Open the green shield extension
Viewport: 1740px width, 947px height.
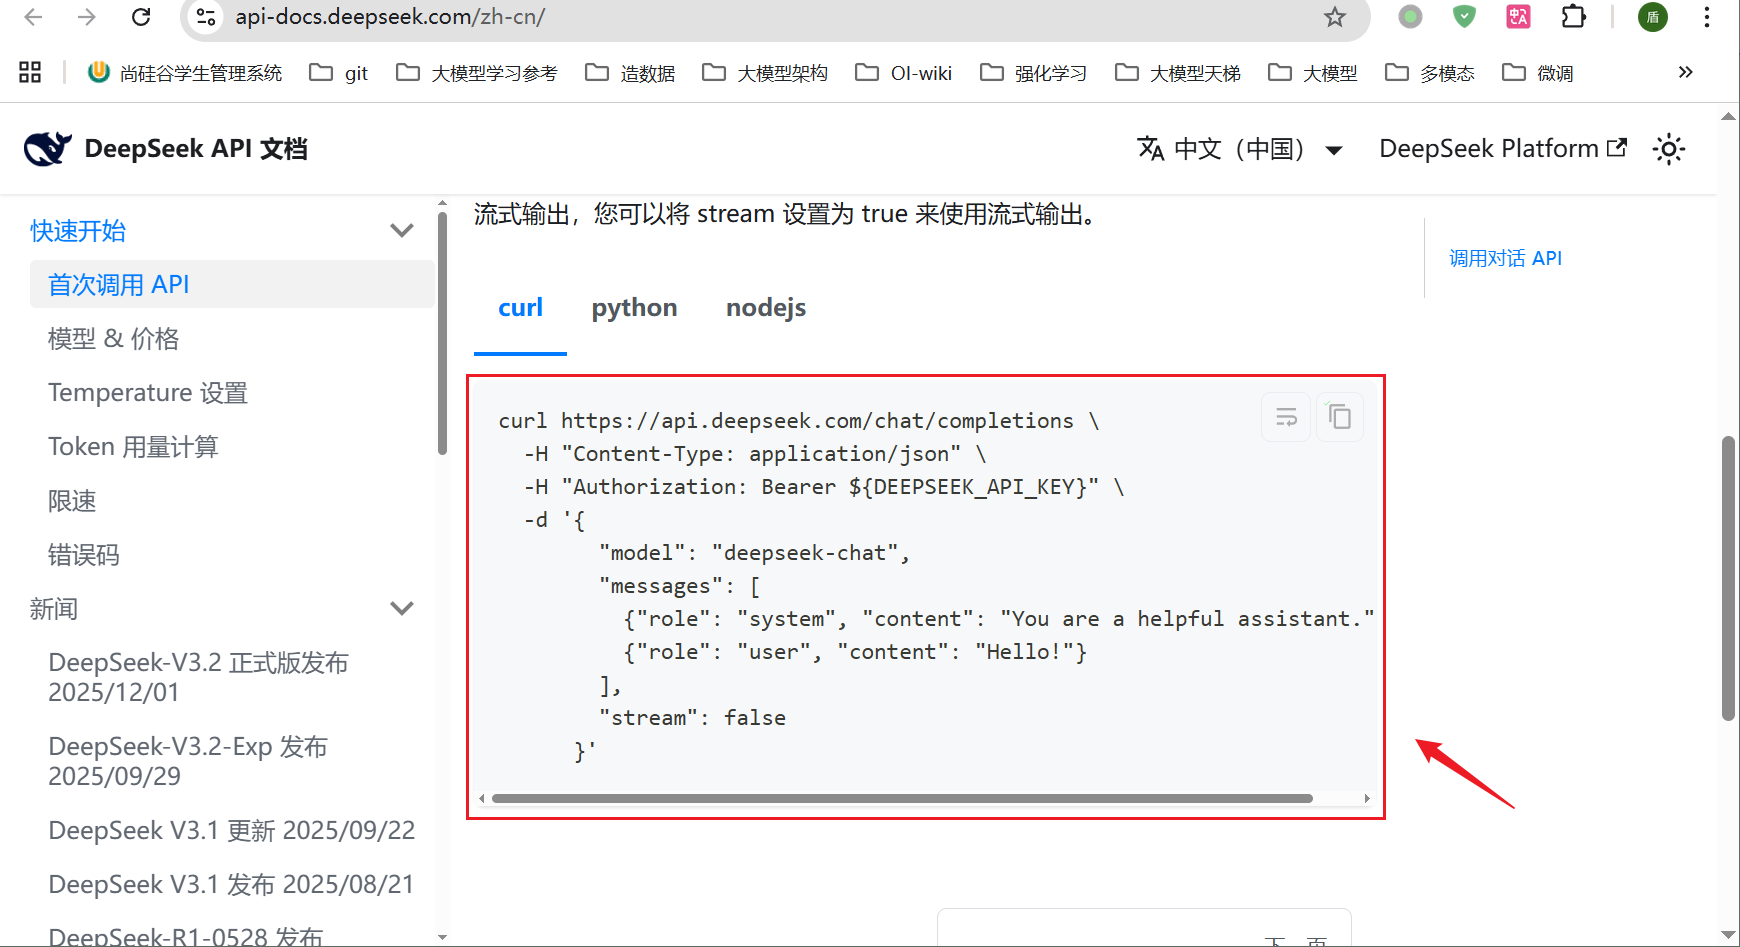pyautogui.click(x=1464, y=17)
